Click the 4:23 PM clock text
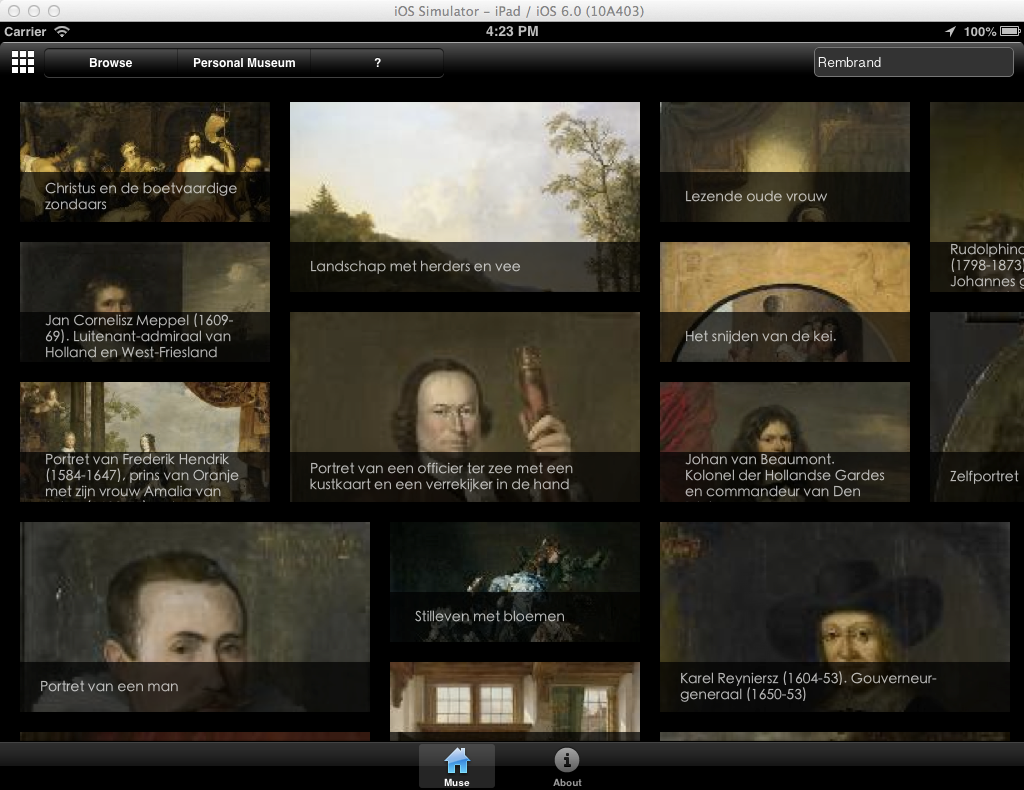Image resolution: width=1024 pixels, height=790 pixels. pos(512,31)
